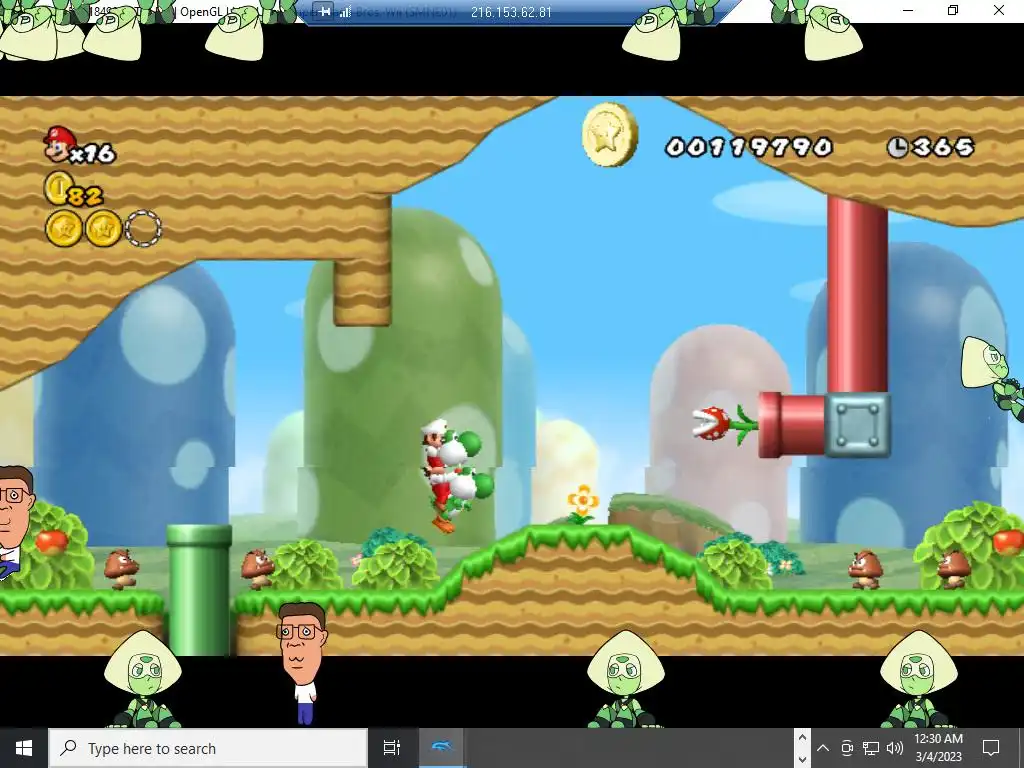
Task: Click the coin count 82
Action: click(x=85, y=195)
